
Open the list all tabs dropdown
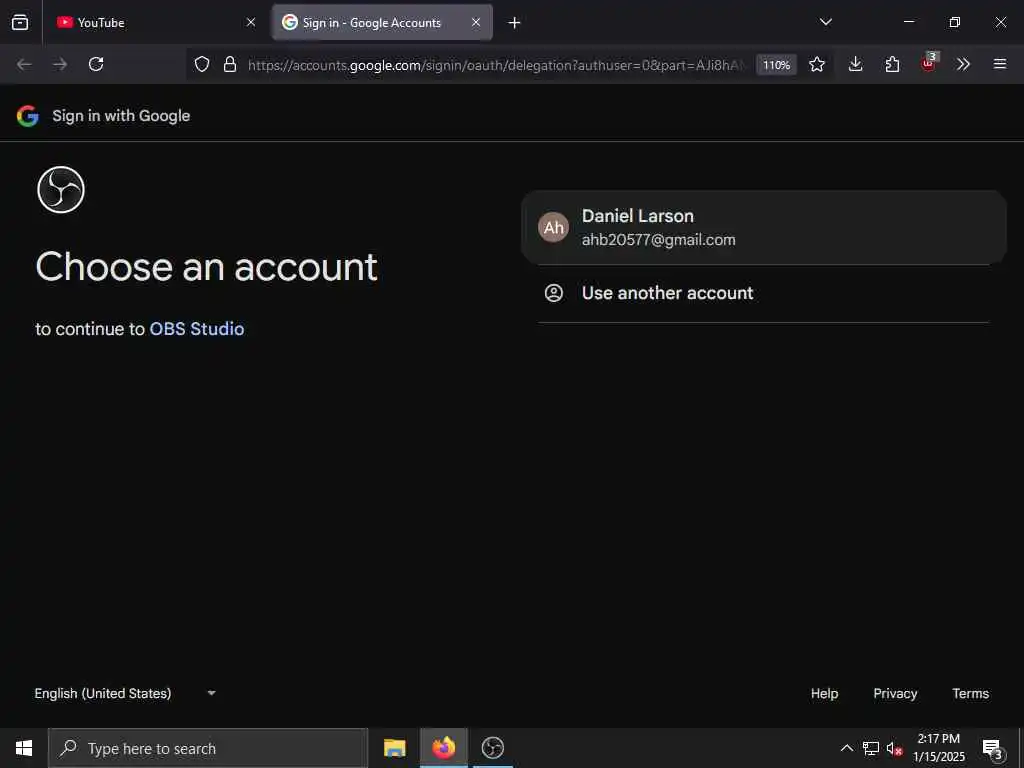tap(825, 22)
